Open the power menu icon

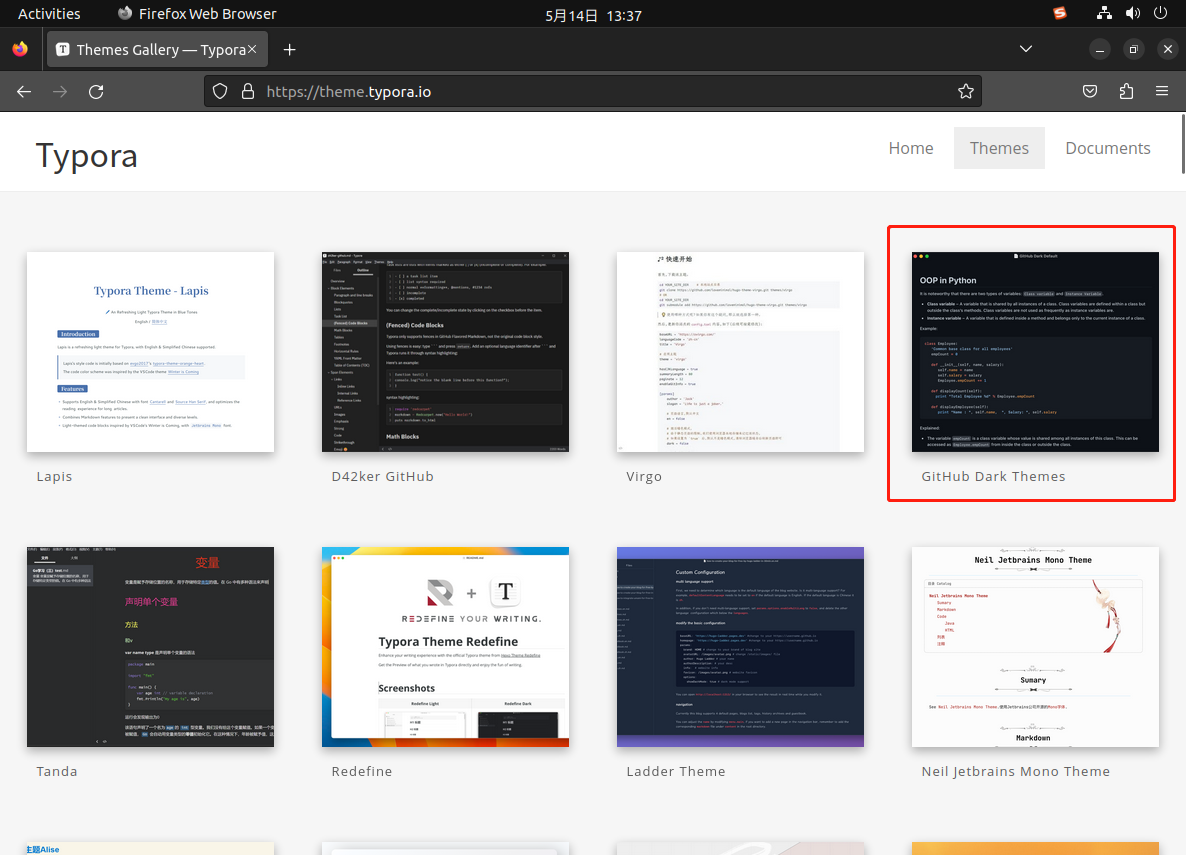(1160, 13)
